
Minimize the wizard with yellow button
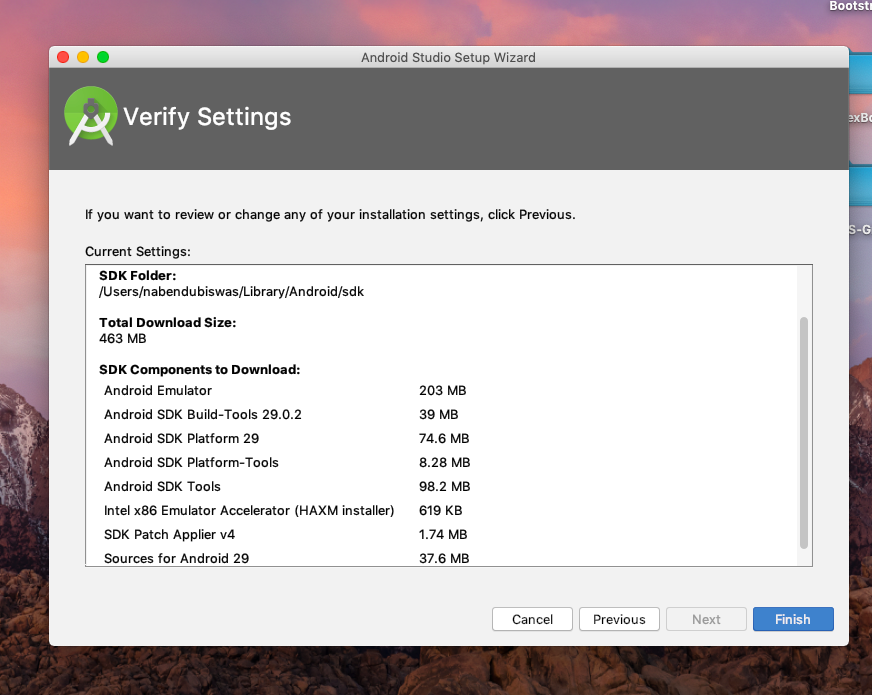(83, 57)
